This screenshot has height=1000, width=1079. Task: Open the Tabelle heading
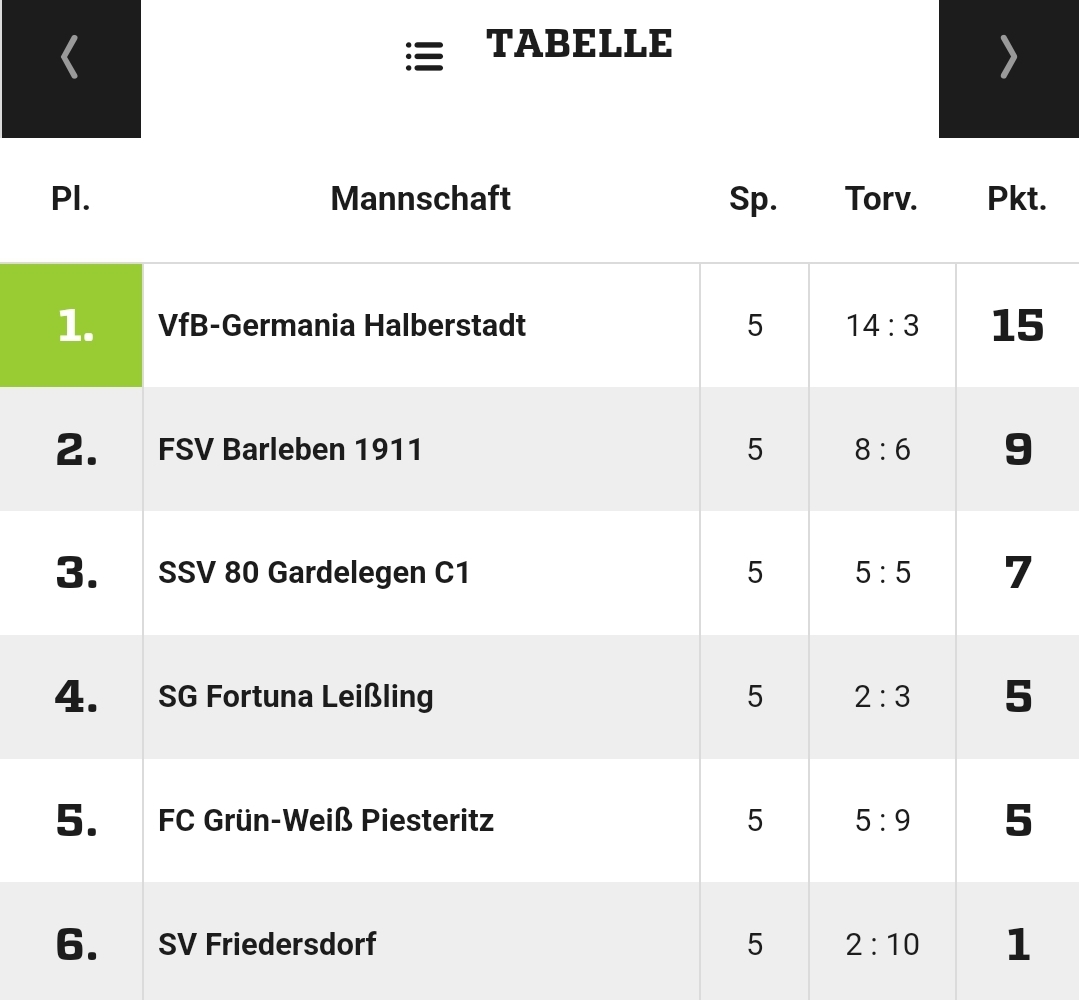tap(579, 44)
